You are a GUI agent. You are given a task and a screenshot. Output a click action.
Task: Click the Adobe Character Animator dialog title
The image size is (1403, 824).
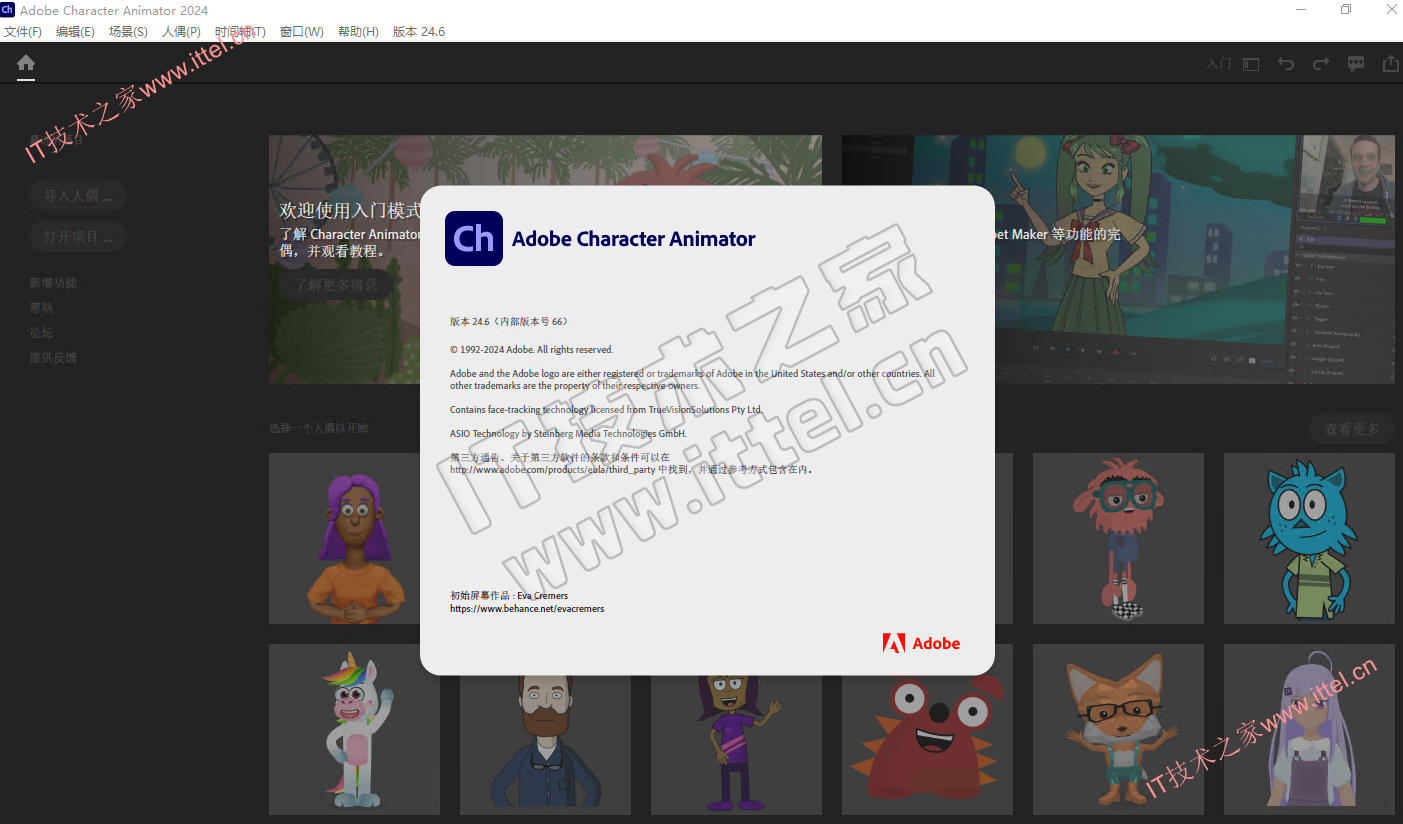pos(634,239)
